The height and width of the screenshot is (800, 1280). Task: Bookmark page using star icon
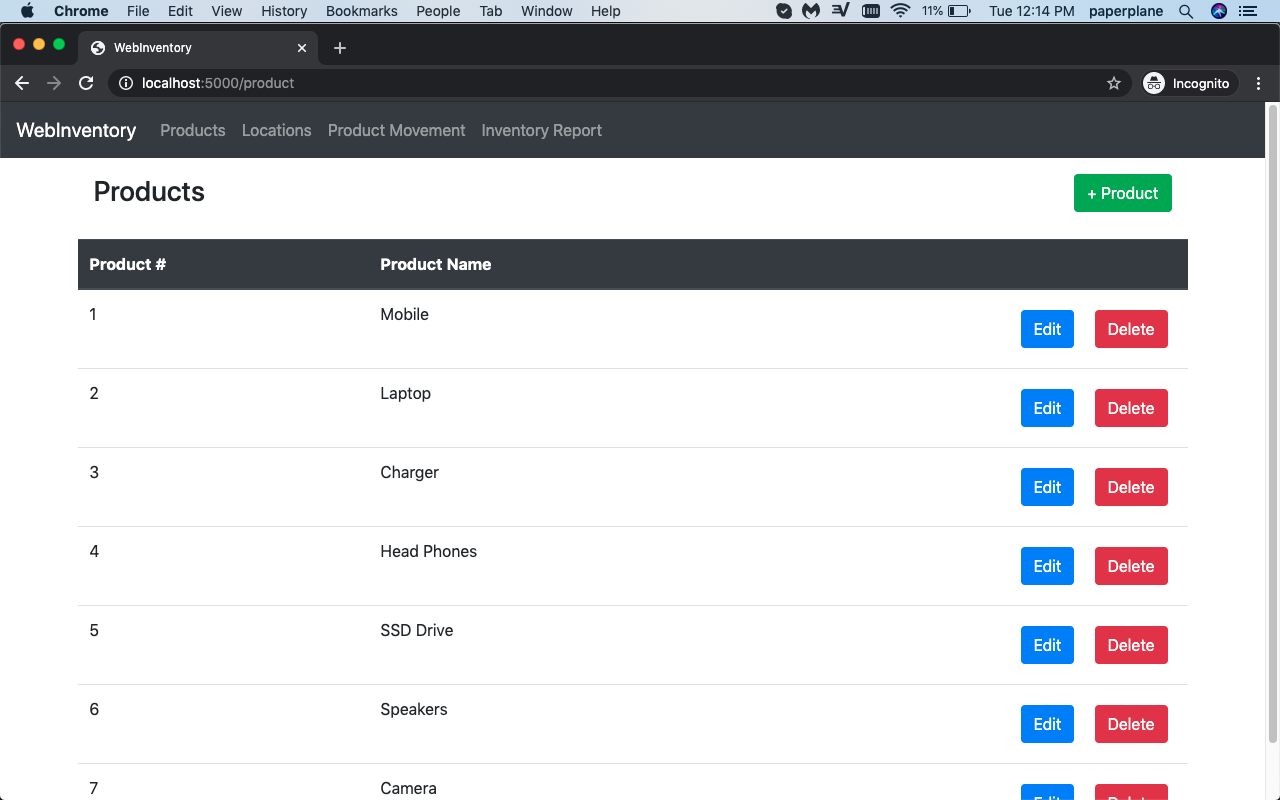point(1114,83)
